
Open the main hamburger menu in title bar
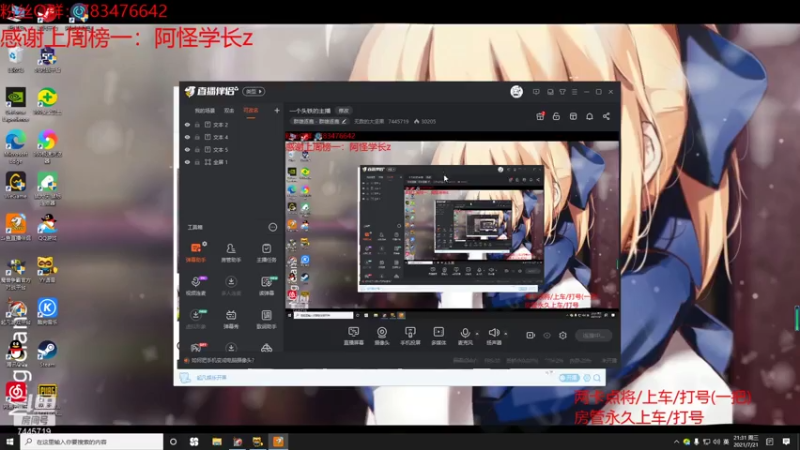click(x=574, y=92)
